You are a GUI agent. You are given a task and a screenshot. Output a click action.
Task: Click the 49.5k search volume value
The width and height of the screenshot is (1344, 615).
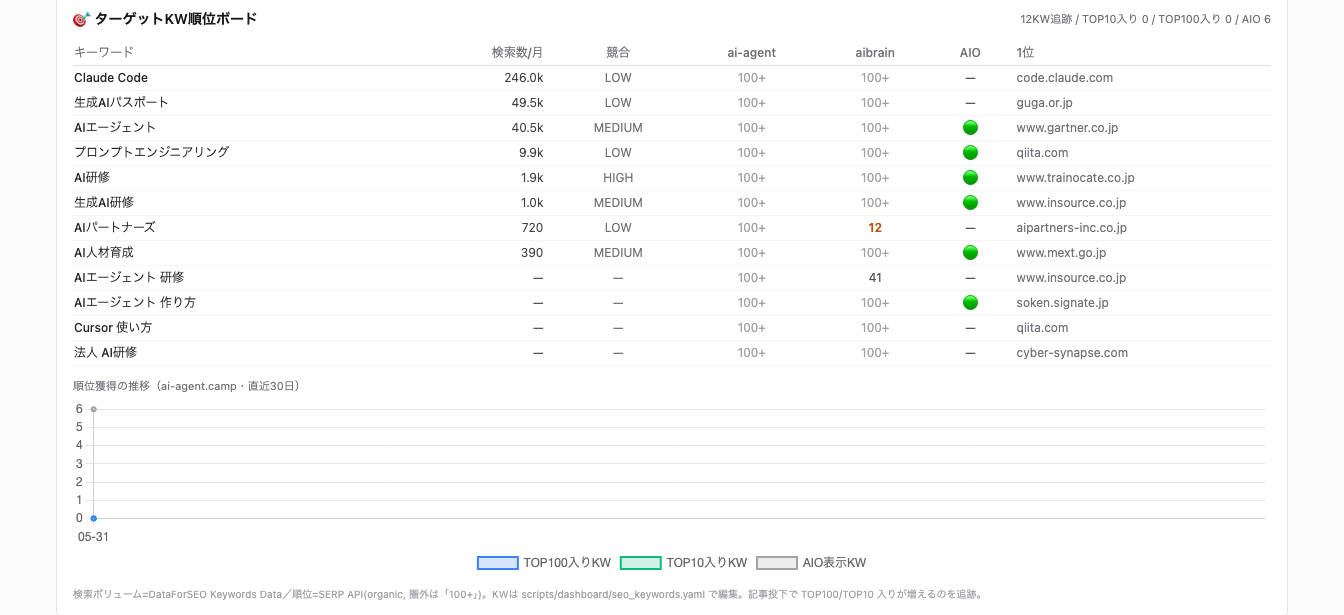(x=527, y=103)
